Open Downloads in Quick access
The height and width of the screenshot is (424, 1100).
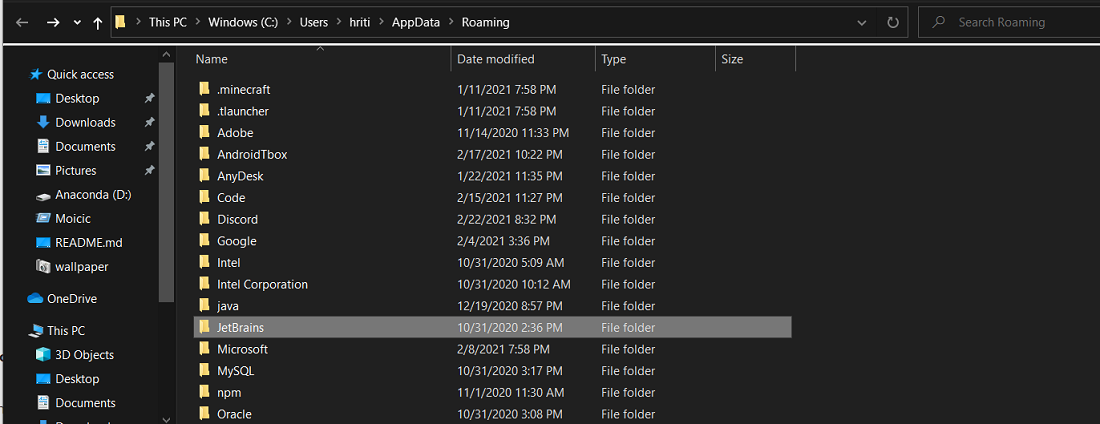click(x=85, y=122)
